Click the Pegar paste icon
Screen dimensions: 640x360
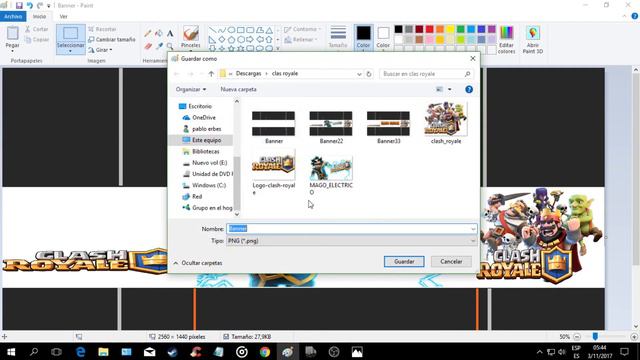click(13, 33)
